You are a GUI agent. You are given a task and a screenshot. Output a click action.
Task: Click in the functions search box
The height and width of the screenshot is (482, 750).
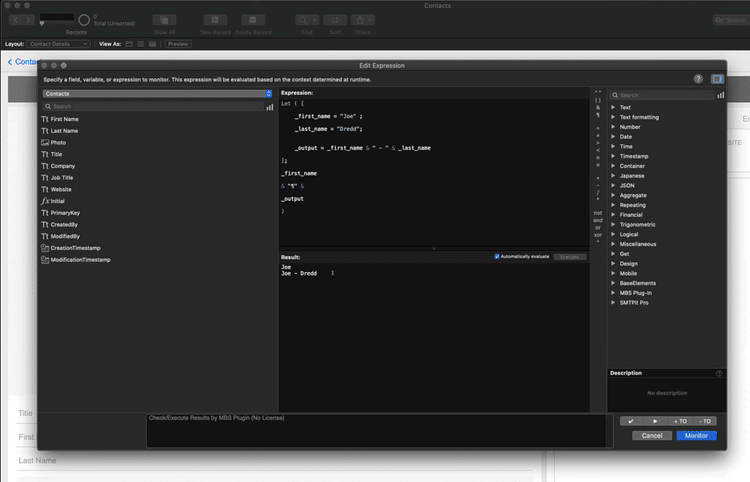[x=662, y=95]
